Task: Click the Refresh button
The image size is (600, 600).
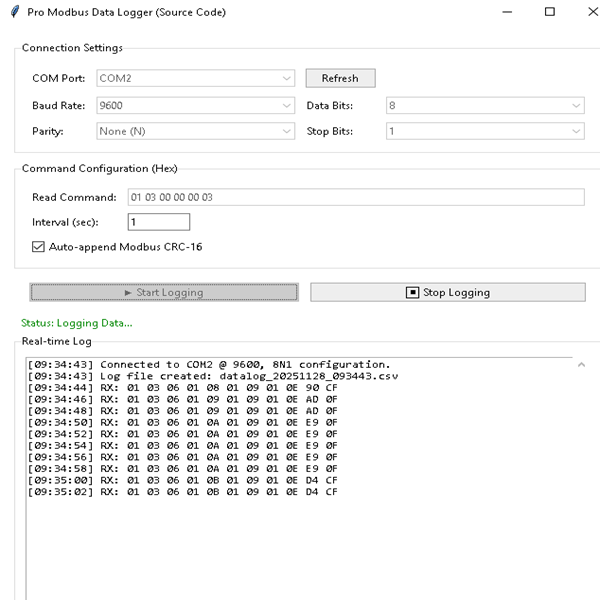Action: 340,78
